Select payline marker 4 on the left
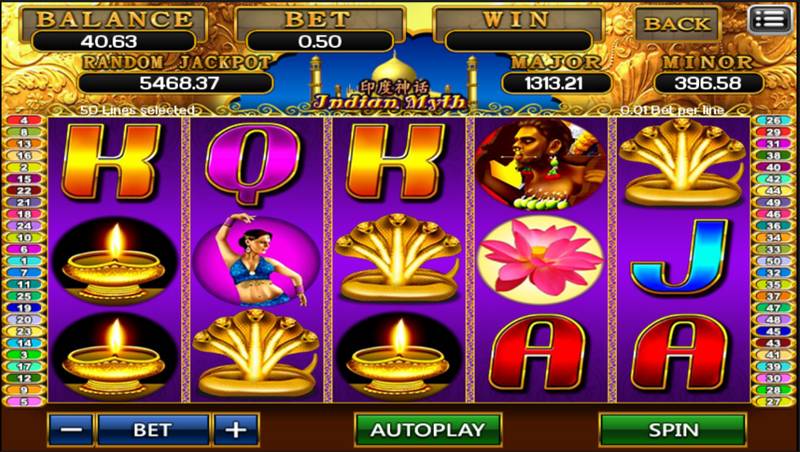The height and width of the screenshot is (452, 800). [24, 120]
